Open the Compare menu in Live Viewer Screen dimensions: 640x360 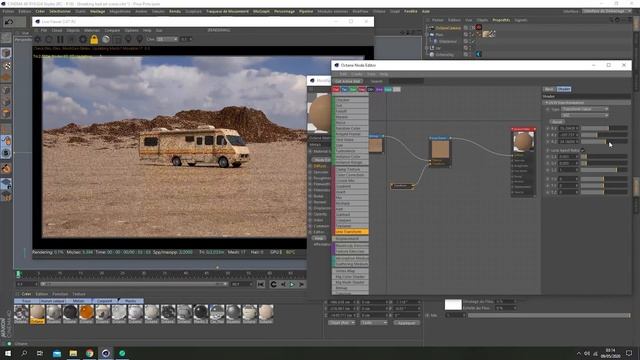point(112,30)
